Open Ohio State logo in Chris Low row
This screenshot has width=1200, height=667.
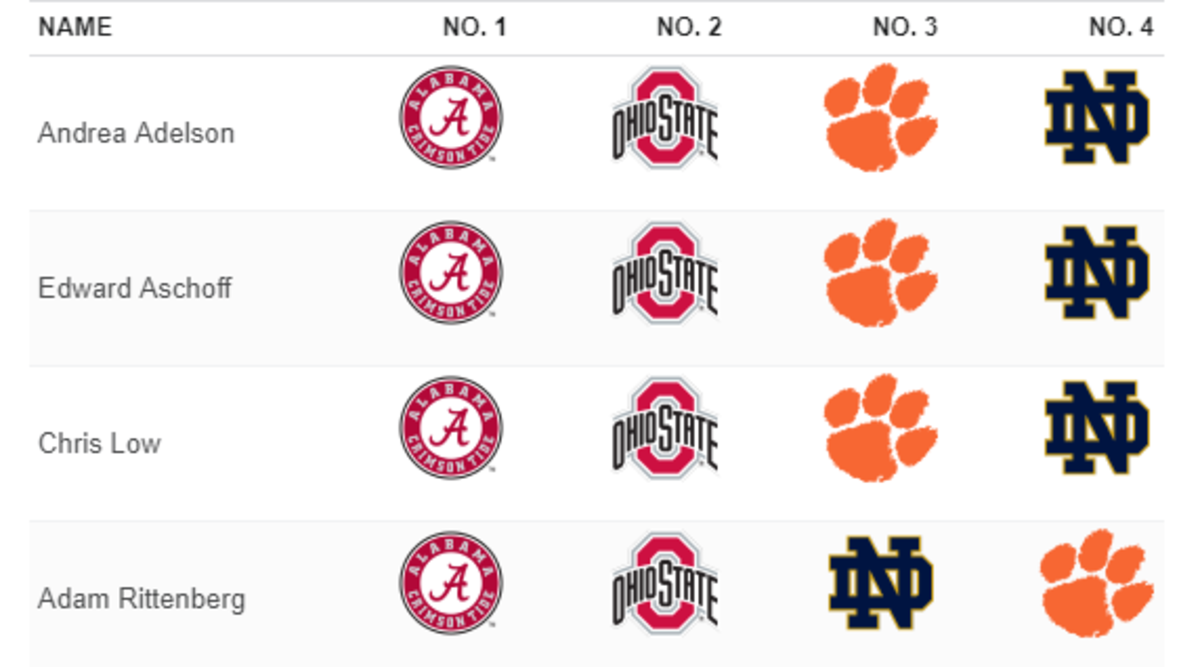tap(665, 428)
